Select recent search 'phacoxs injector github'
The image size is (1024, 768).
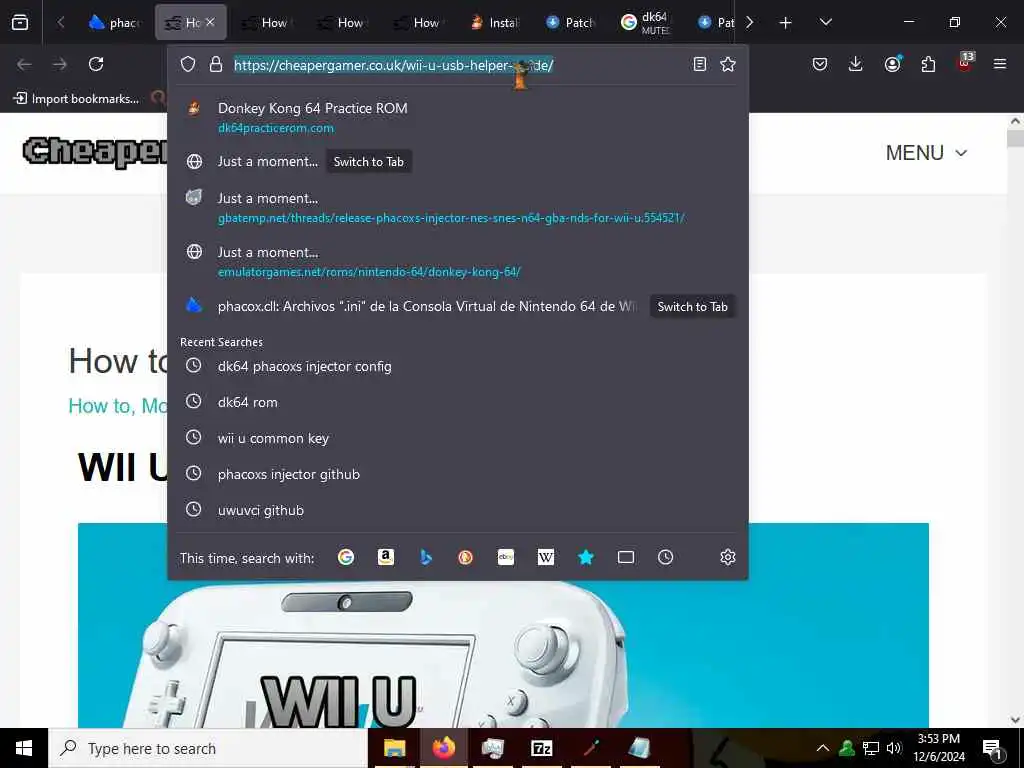pyautogui.click(x=457, y=473)
